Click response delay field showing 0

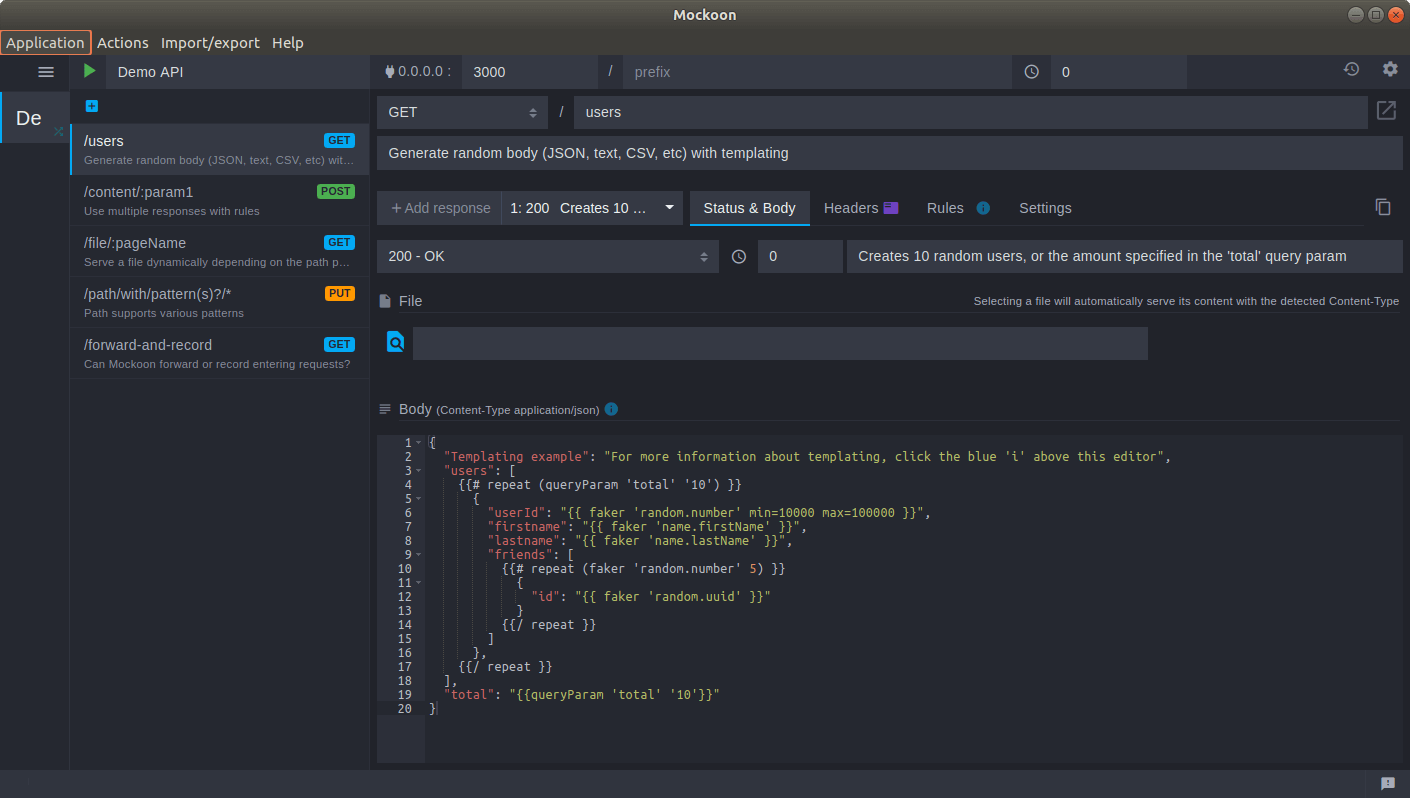coord(800,256)
